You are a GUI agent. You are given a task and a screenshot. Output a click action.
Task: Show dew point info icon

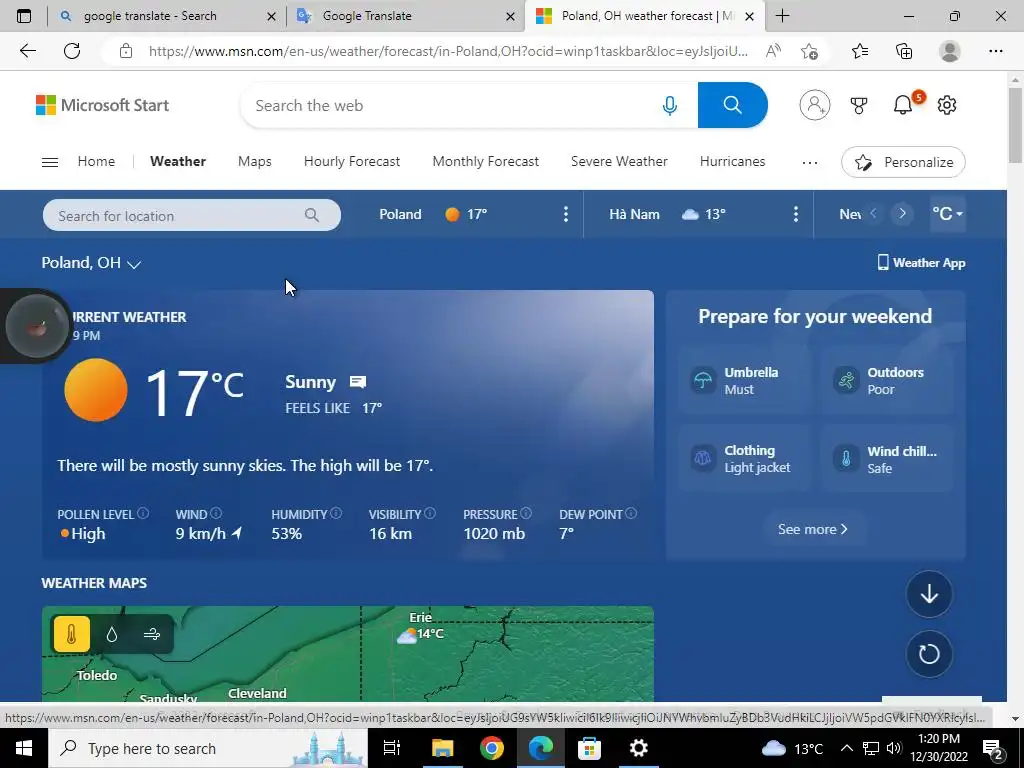[x=631, y=513]
